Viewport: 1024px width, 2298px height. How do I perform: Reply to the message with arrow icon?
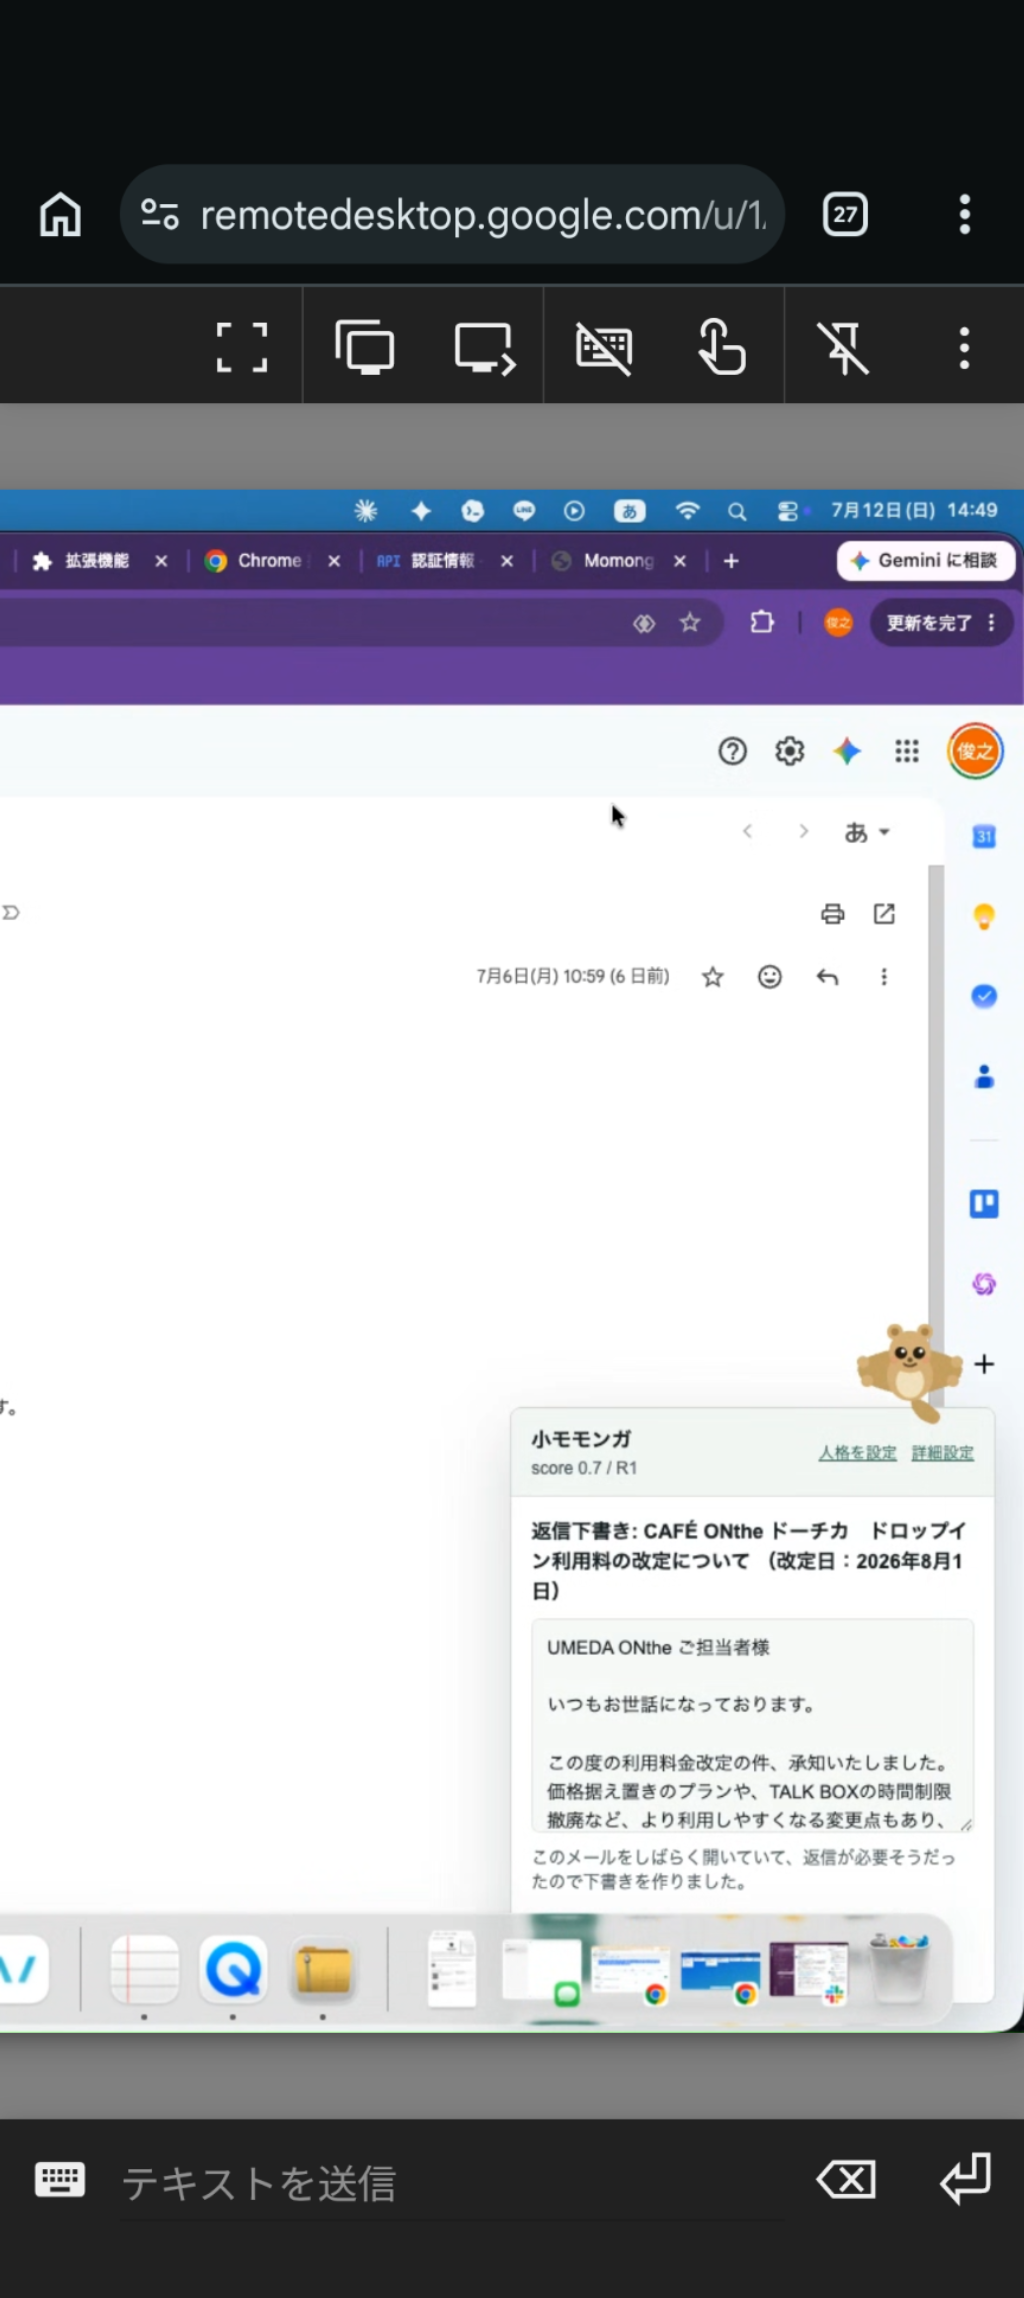point(827,977)
